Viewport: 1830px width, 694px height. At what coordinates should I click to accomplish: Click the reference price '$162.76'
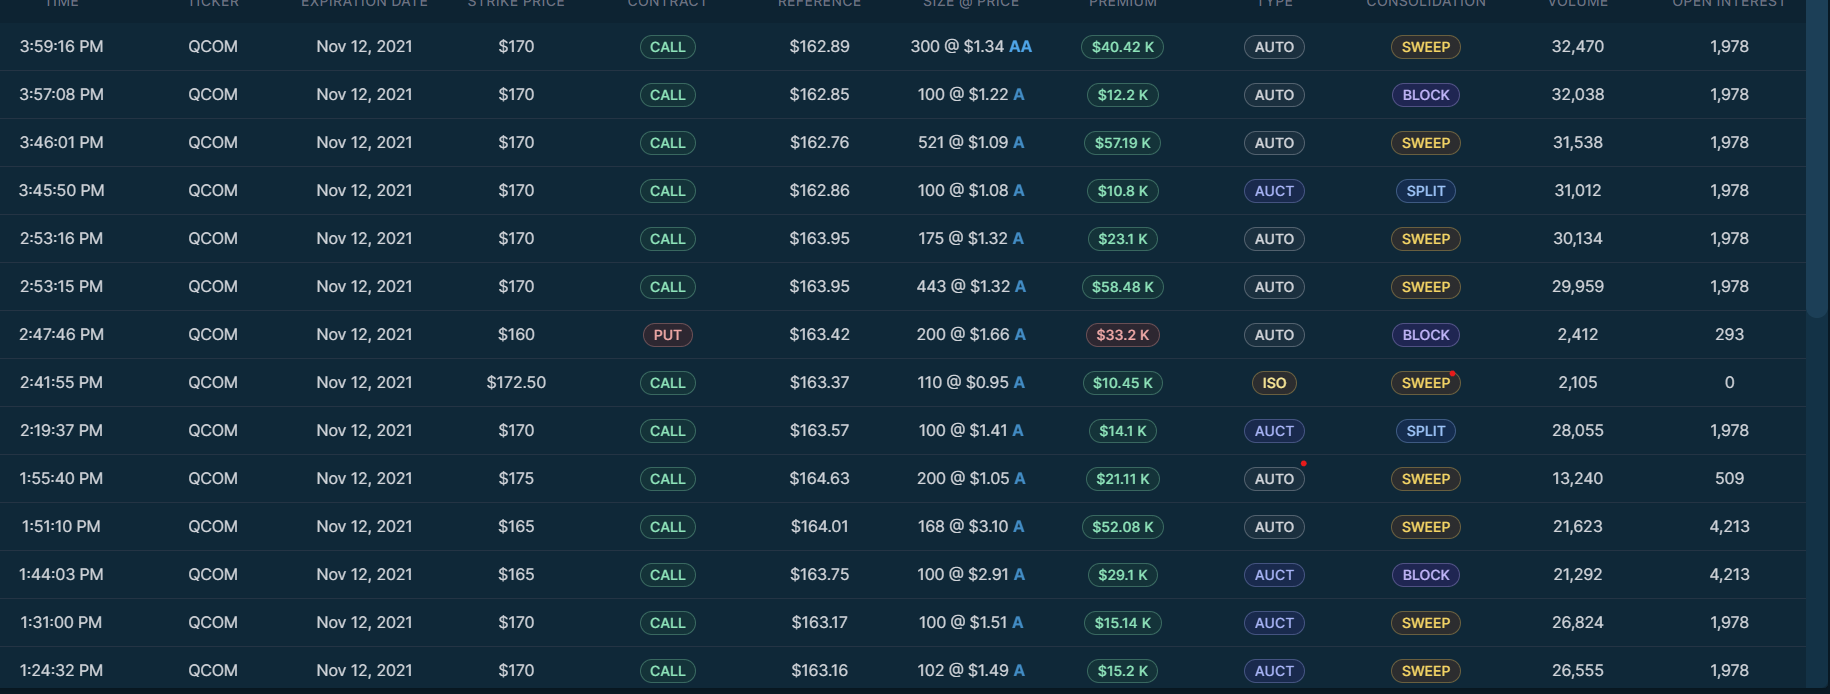click(x=819, y=143)
